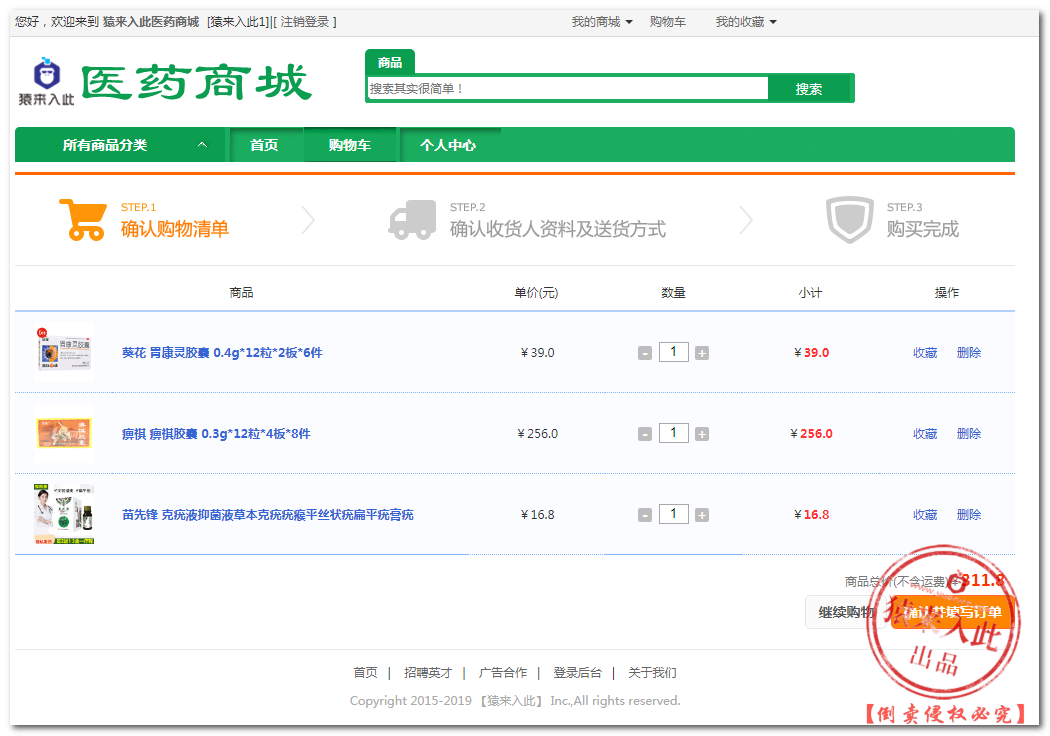The width and height of the screenshot is (1050, 736).
Task: Delete the 痹祺胶囊 item from cart
Action: [x=968, y=434]
